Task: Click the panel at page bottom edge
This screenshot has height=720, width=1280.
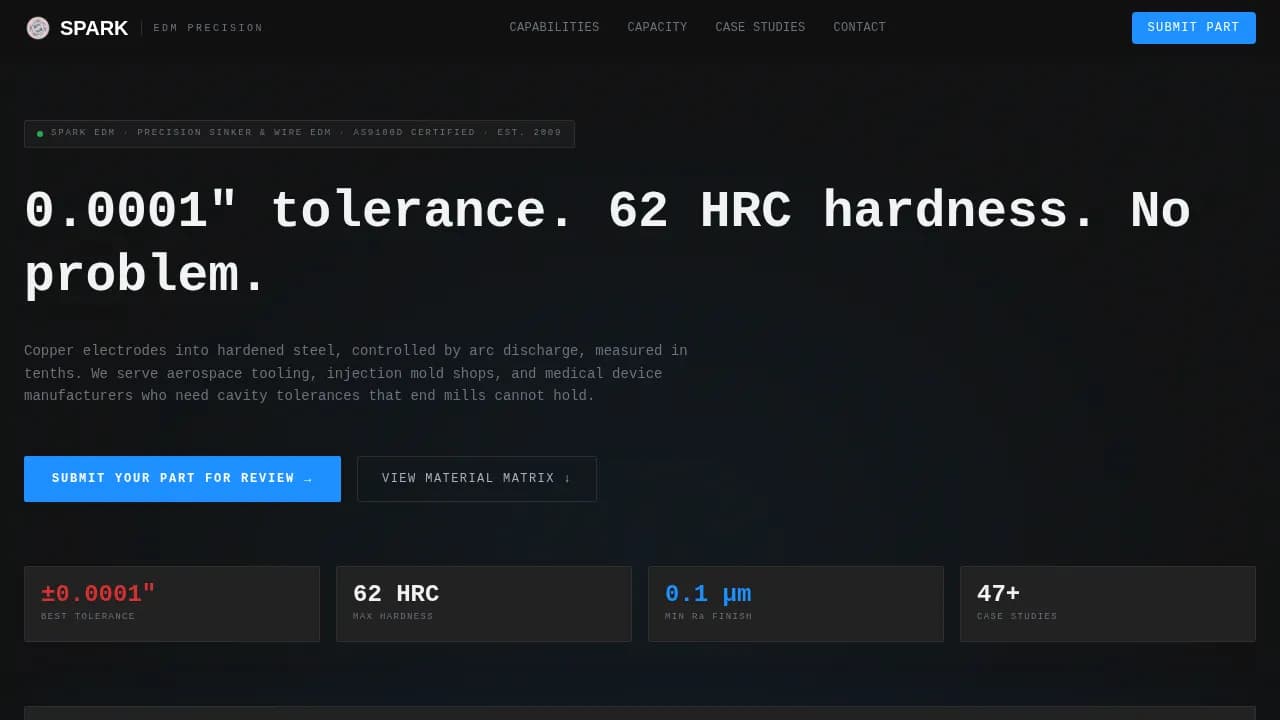Action: [x=640, y=713]
